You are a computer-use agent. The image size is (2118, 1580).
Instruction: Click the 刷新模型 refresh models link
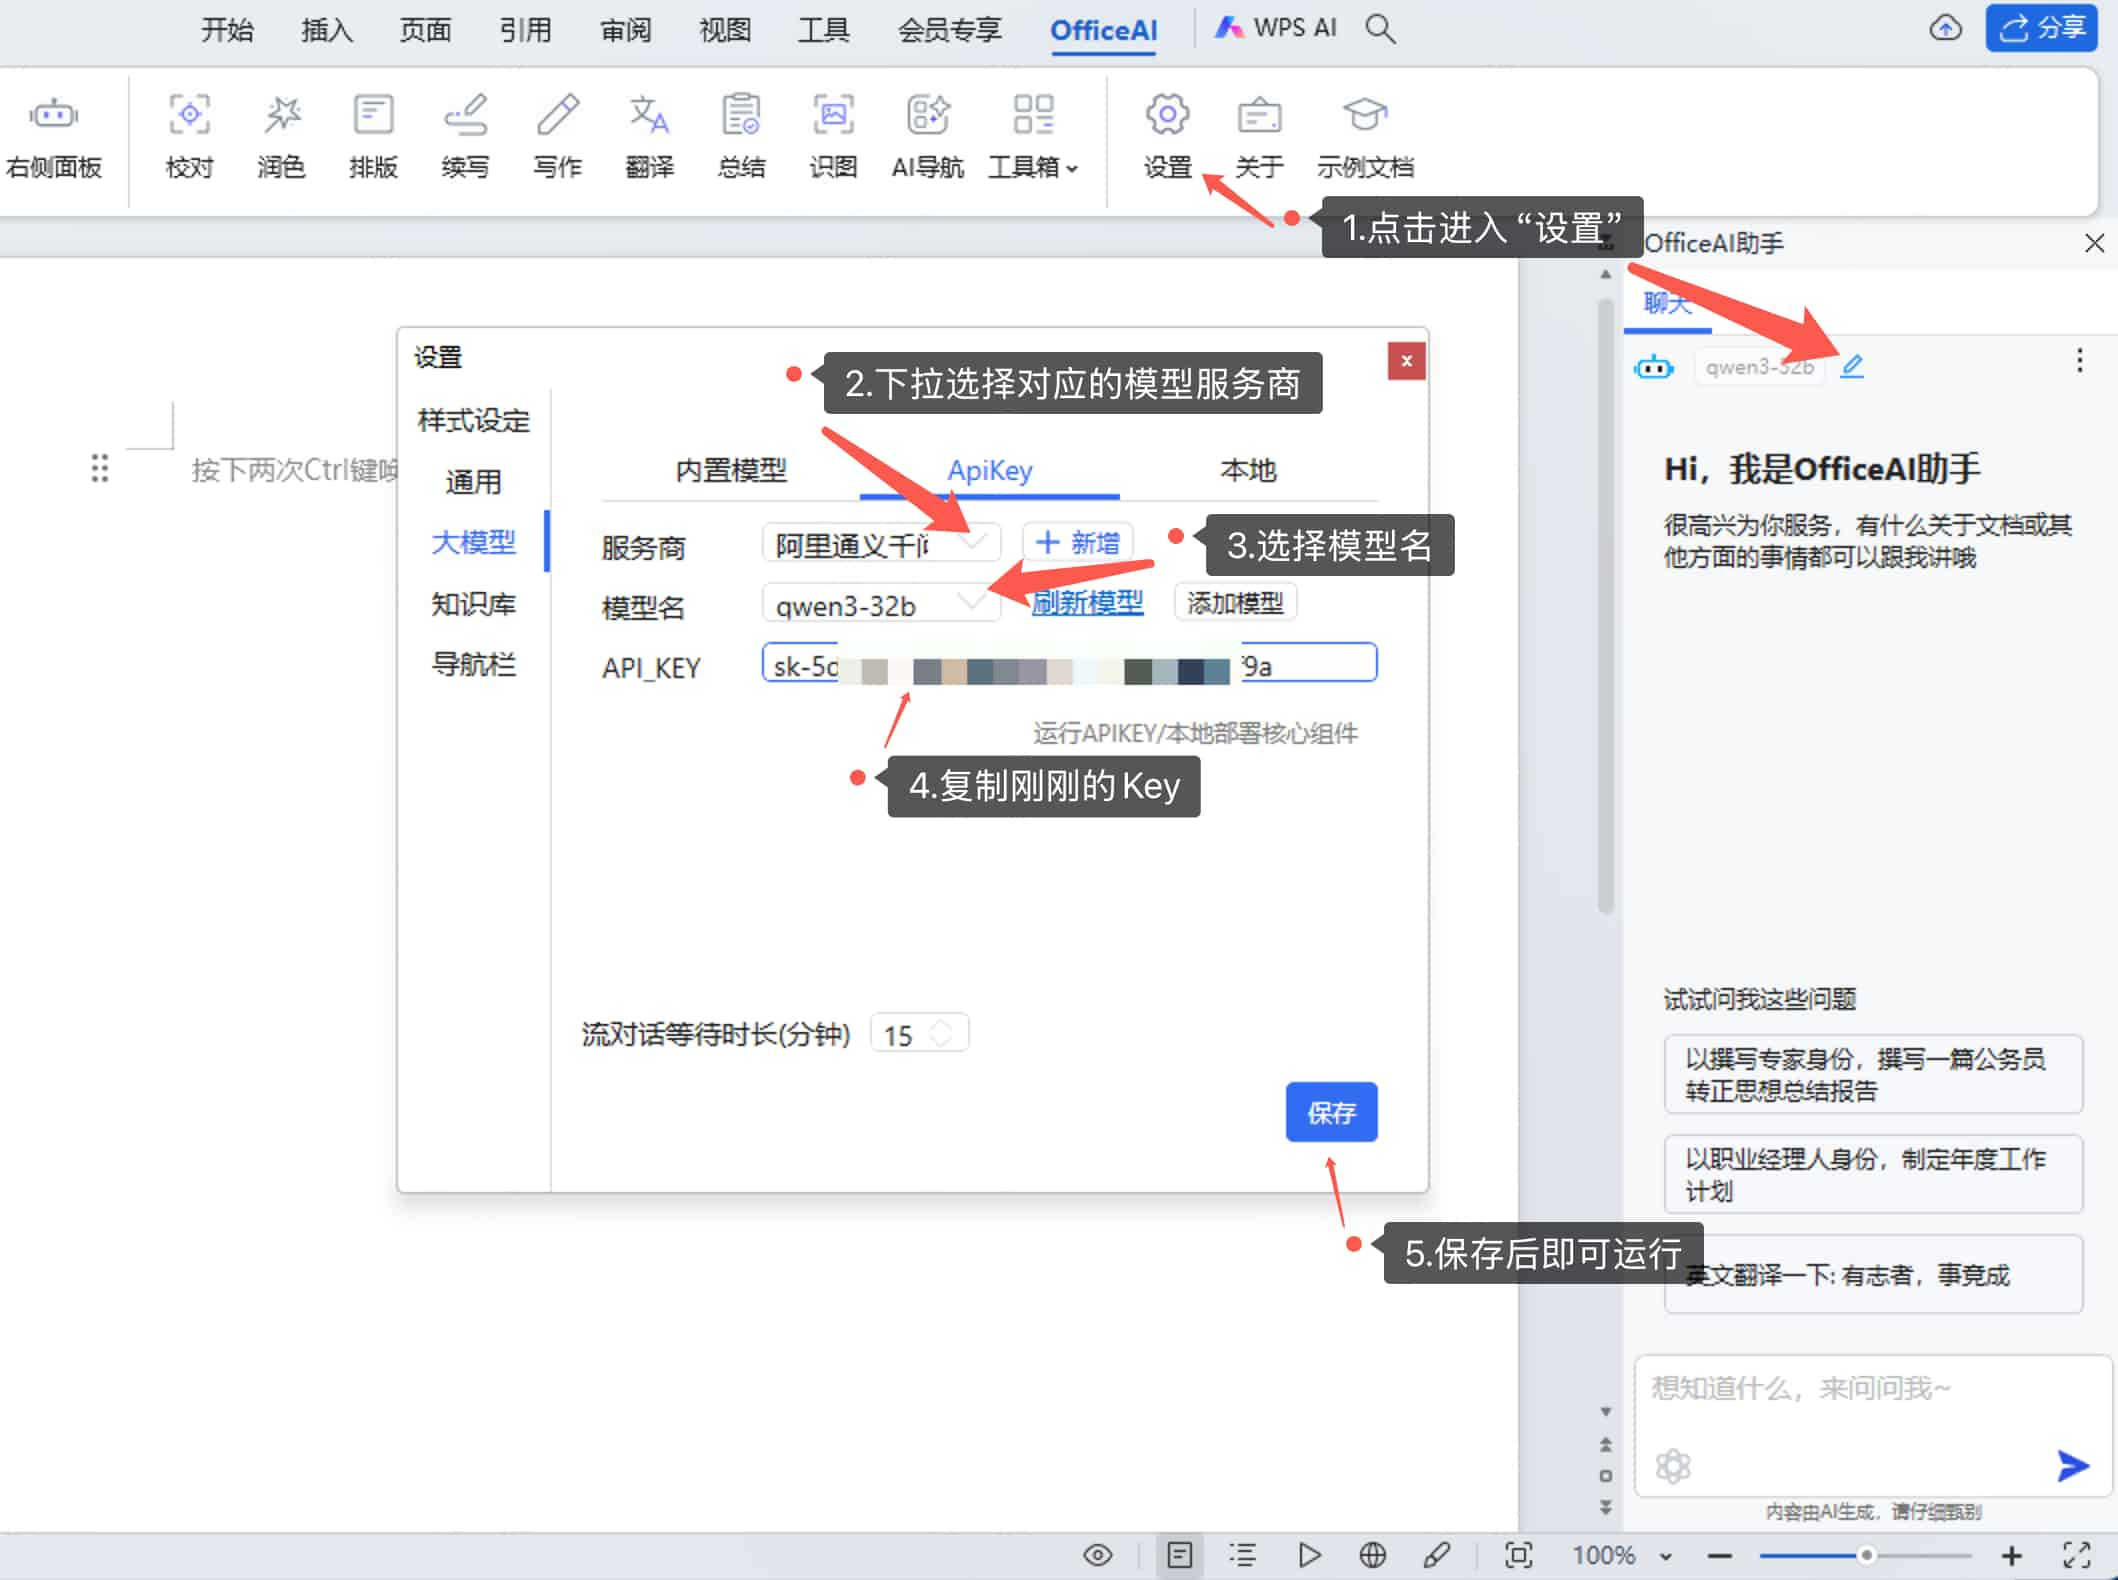pyautogui.click(x=1087, y=603)
